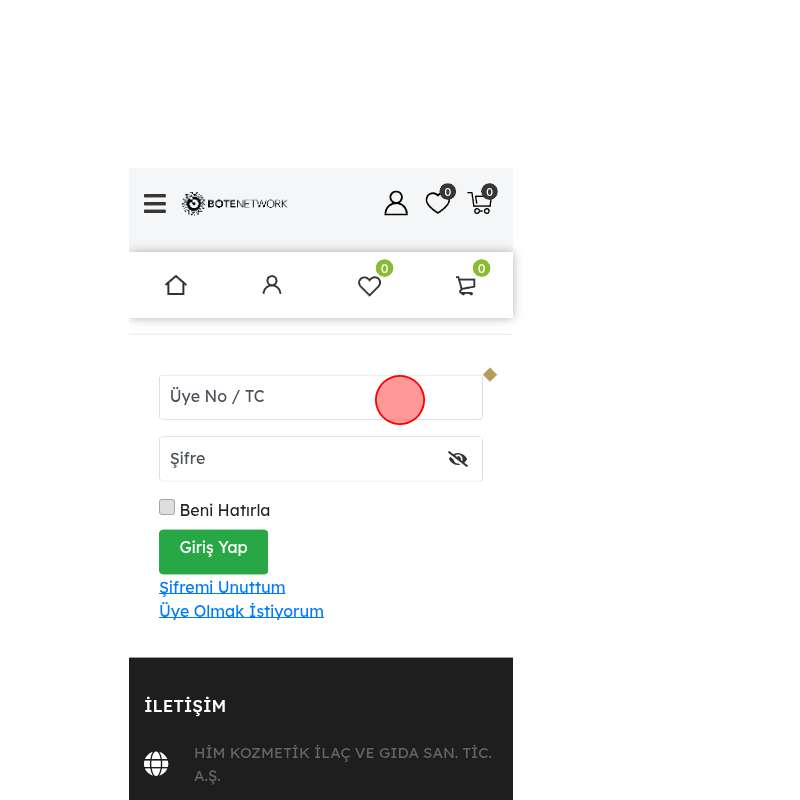Screen dimensions: 800x800
Task: Open shopping cart icon in header
Action: pyautogui.click(x=482, y=199)
